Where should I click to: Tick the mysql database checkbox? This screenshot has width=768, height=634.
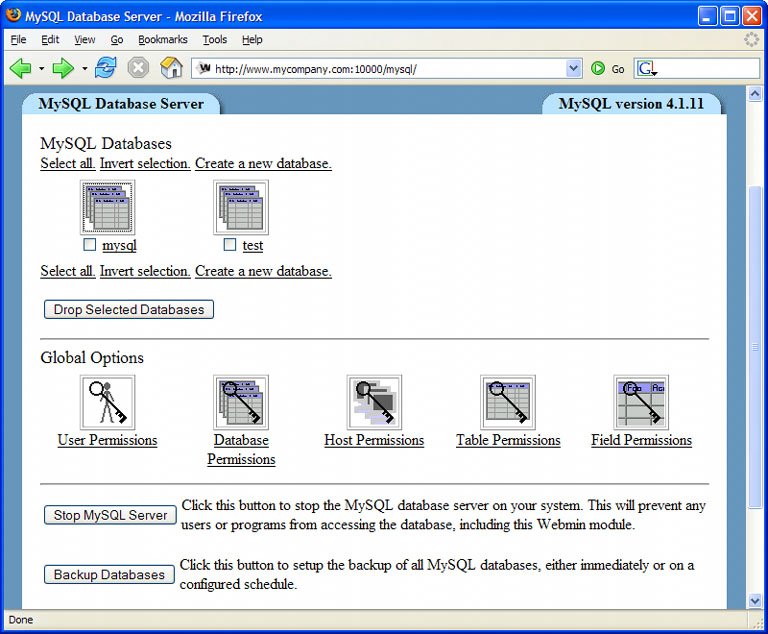pyautogui.click(x=90, y=245)
